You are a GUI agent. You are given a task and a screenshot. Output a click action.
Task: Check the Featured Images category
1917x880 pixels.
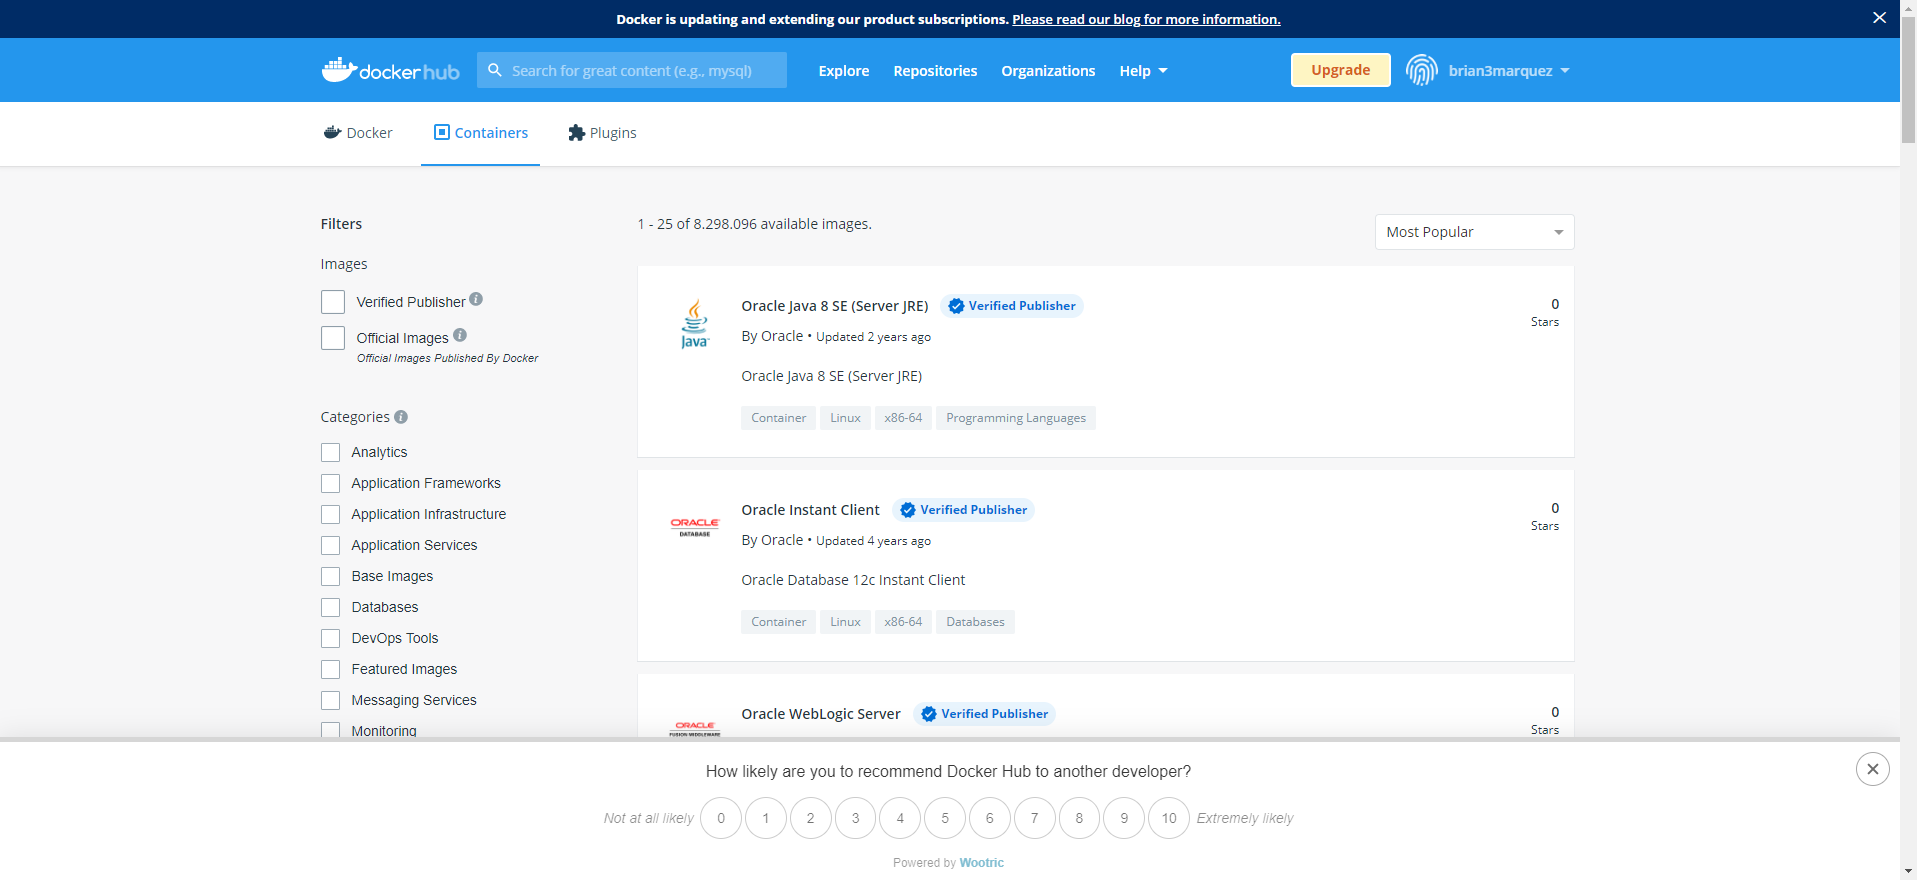coord(330,670)
